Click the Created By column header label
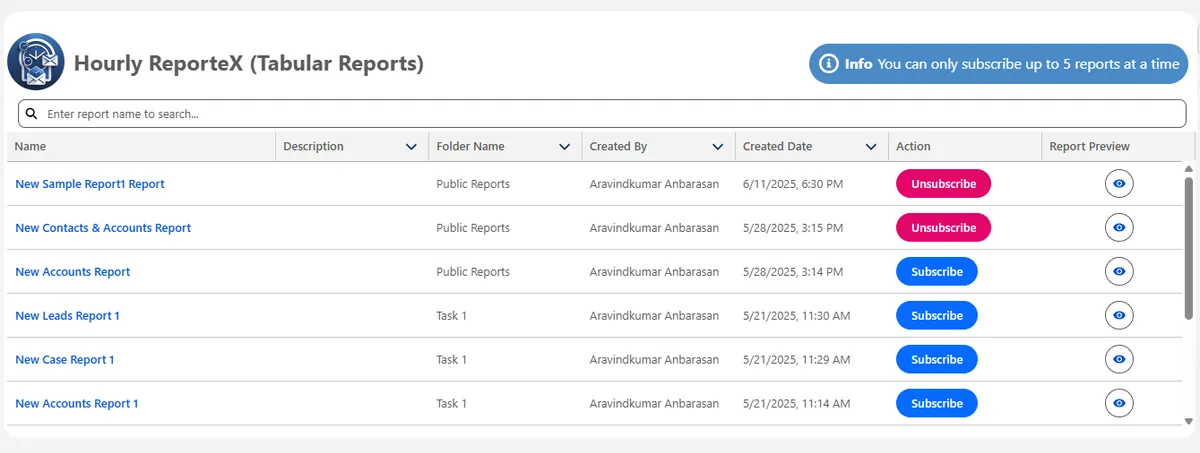This screenshot has height=453, width=1200. [618, 147]
